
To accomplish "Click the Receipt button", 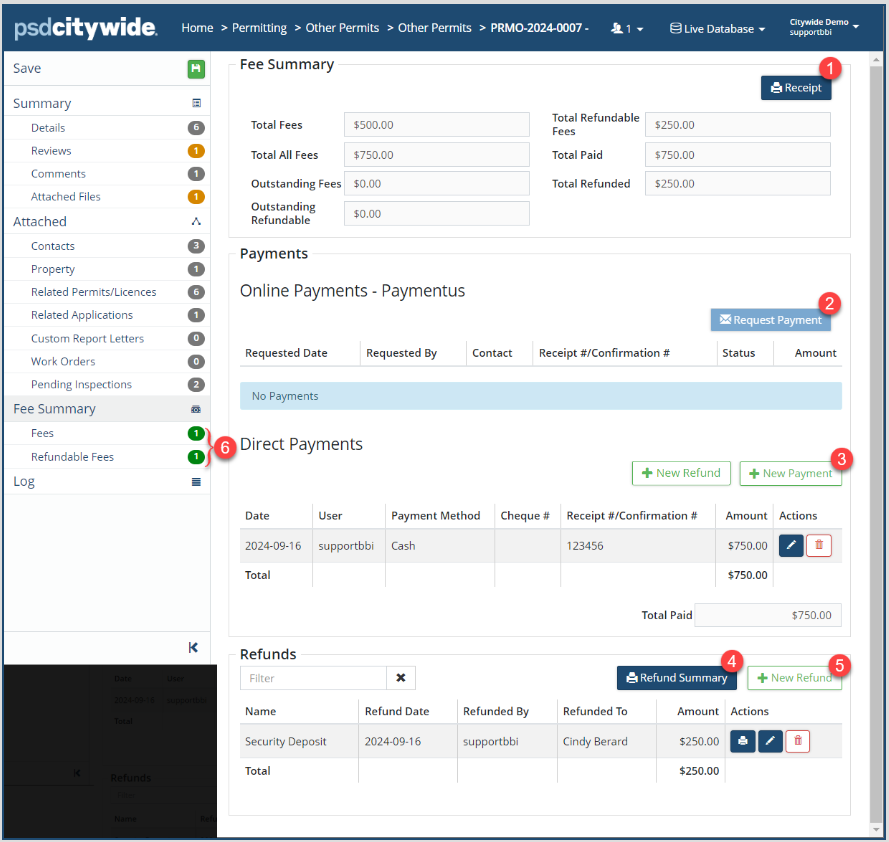I will (x=796, y=88).
